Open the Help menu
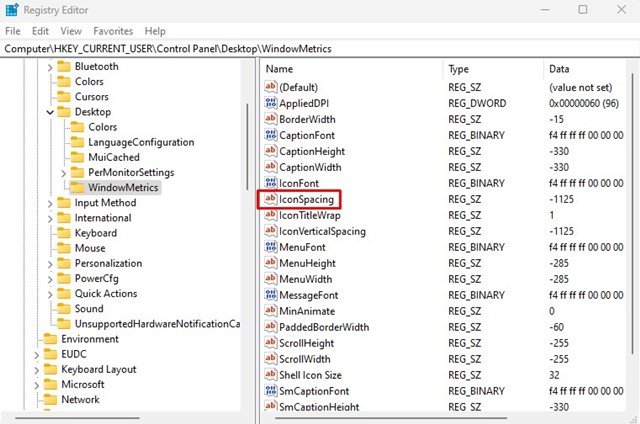The image size is (640, 424). click(155, 31)
